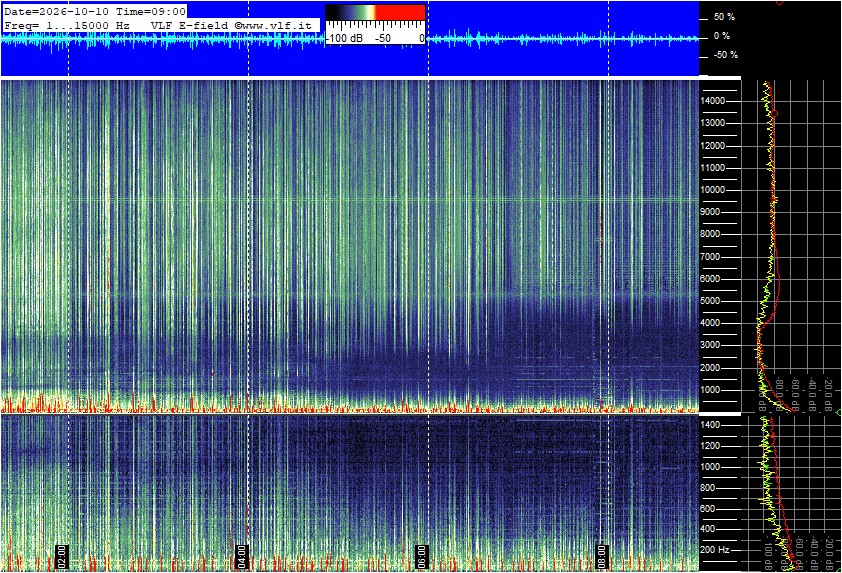Select the 08:00 time marker label

[x=601, y=556]
